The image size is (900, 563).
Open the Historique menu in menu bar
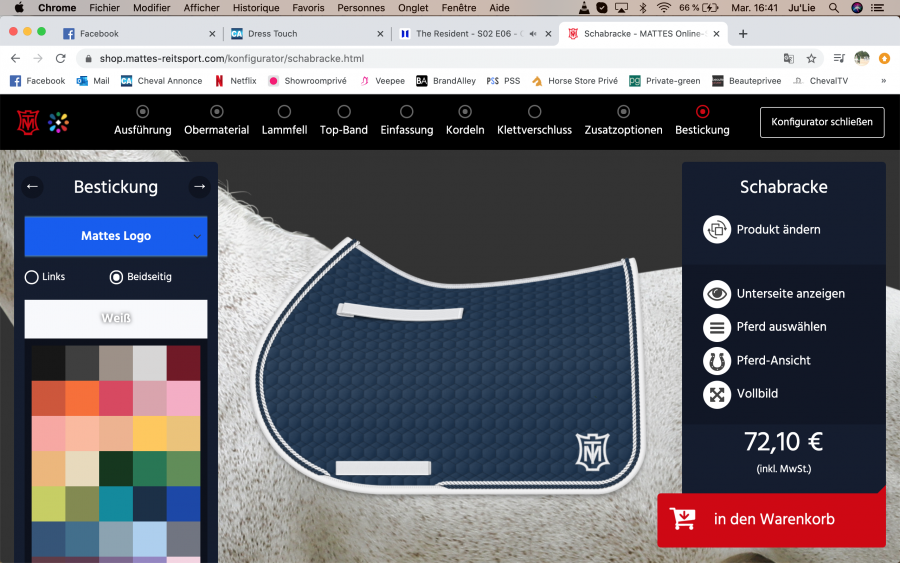coord(256,7)
